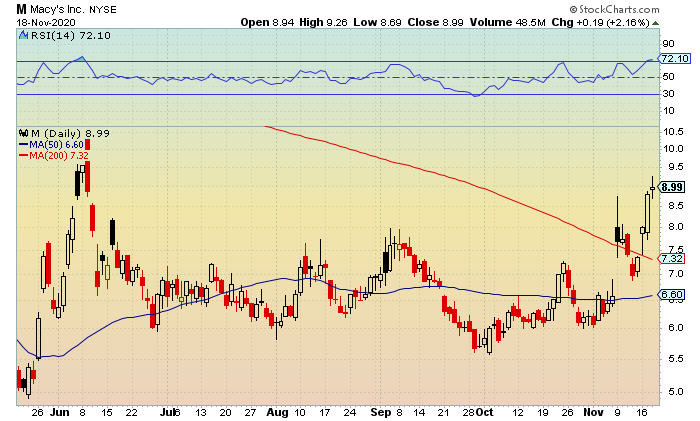The height and width of the screenshot is (421, 700).
Task: Click the 5.0 price axis label
Action: pos(676,392)
